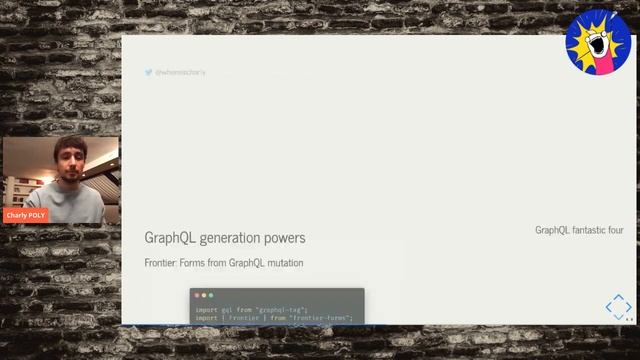Click the Twitter bird icon on the slide

point(148,72)
